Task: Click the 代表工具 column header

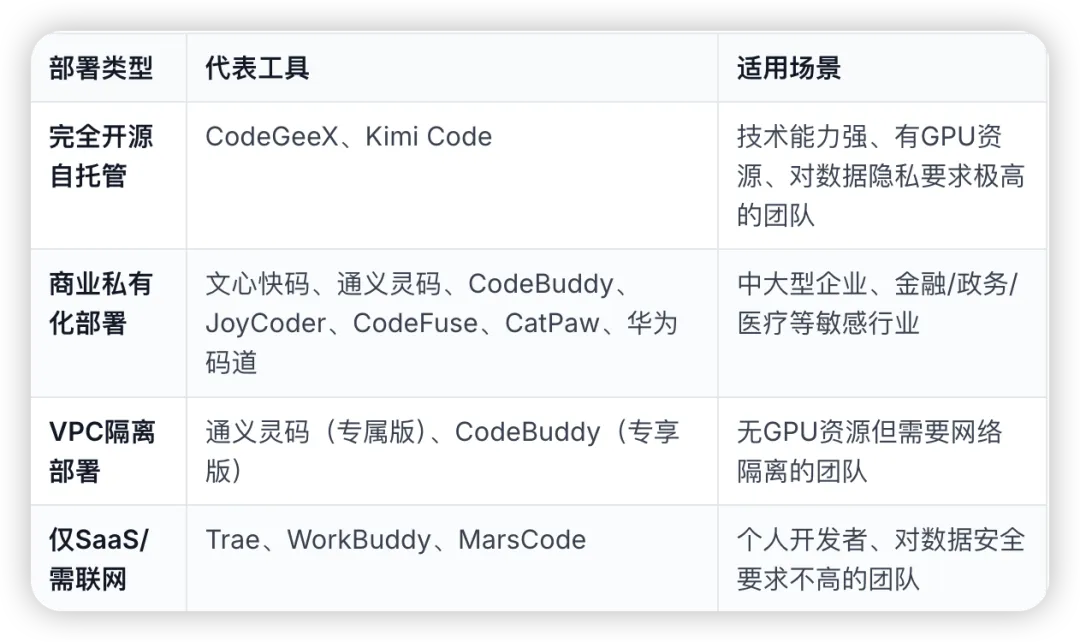Action: (257, 68)
